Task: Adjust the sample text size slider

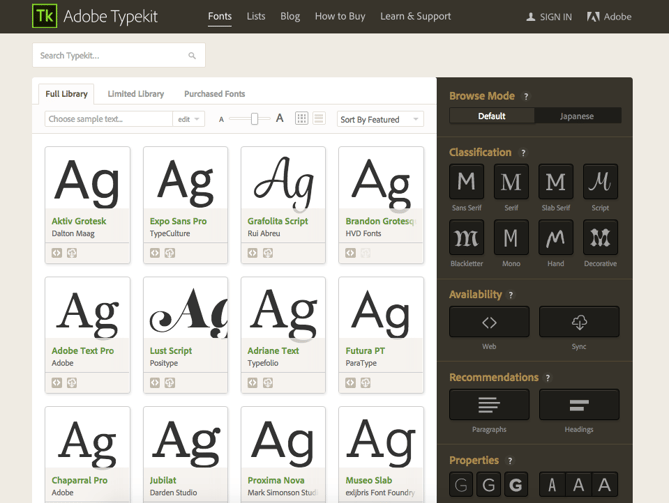Action: (254, 119)
